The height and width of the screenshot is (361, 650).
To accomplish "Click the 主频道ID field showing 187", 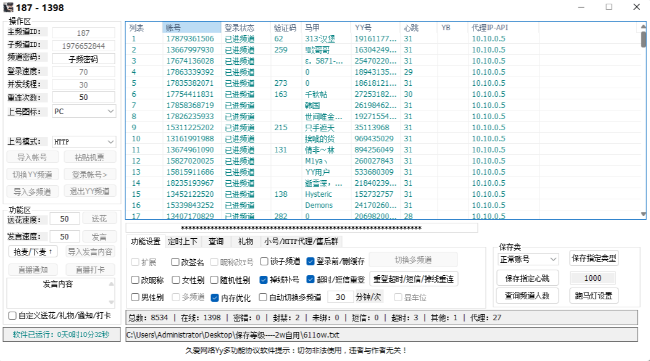I will 83,33.
